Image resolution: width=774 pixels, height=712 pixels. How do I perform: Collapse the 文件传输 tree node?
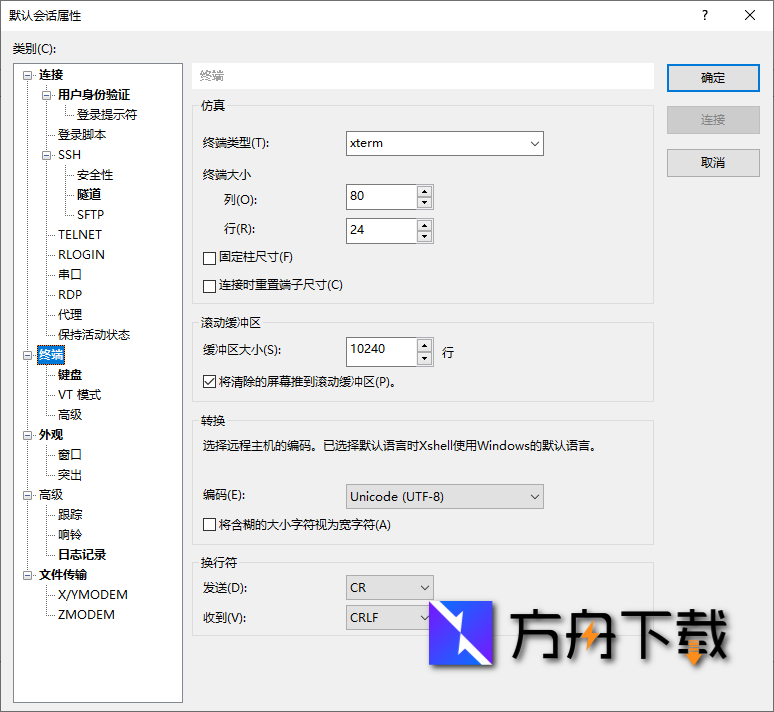(x=27, y=575)
